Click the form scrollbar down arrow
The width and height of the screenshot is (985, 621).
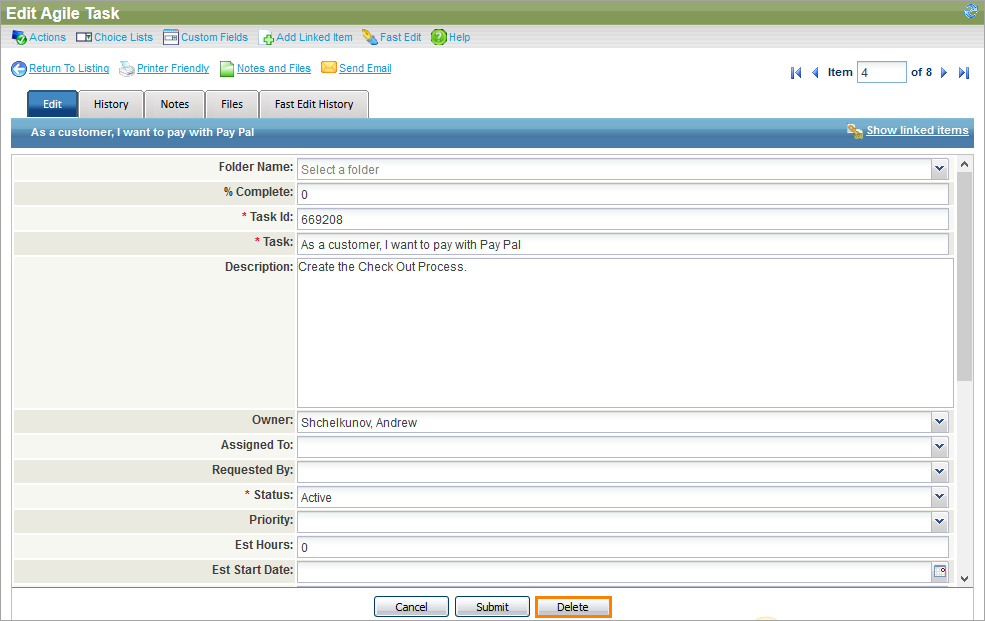(964, 579)
